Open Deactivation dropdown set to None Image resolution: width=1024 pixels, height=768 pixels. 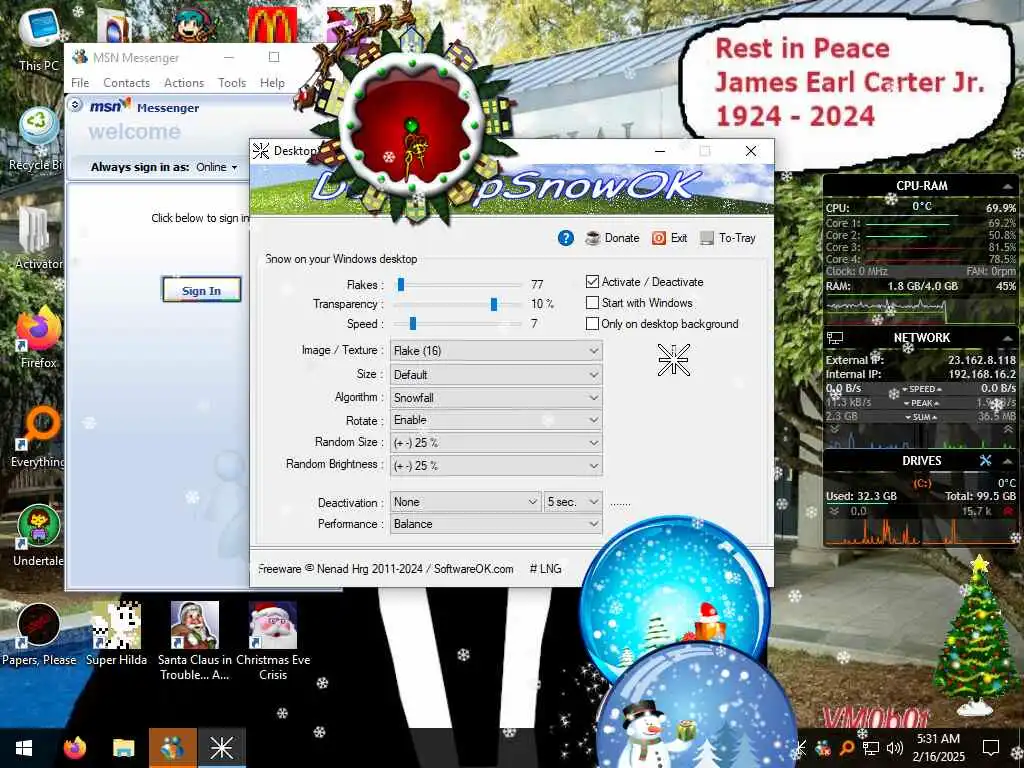point(465,502)
